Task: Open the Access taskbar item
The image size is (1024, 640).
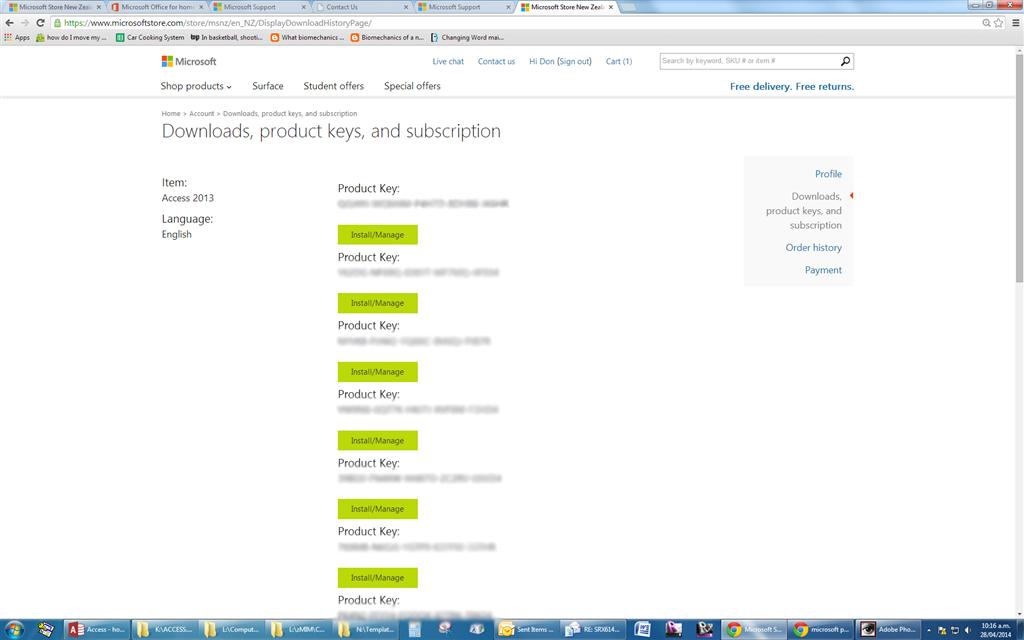Action: pos(97,630)
